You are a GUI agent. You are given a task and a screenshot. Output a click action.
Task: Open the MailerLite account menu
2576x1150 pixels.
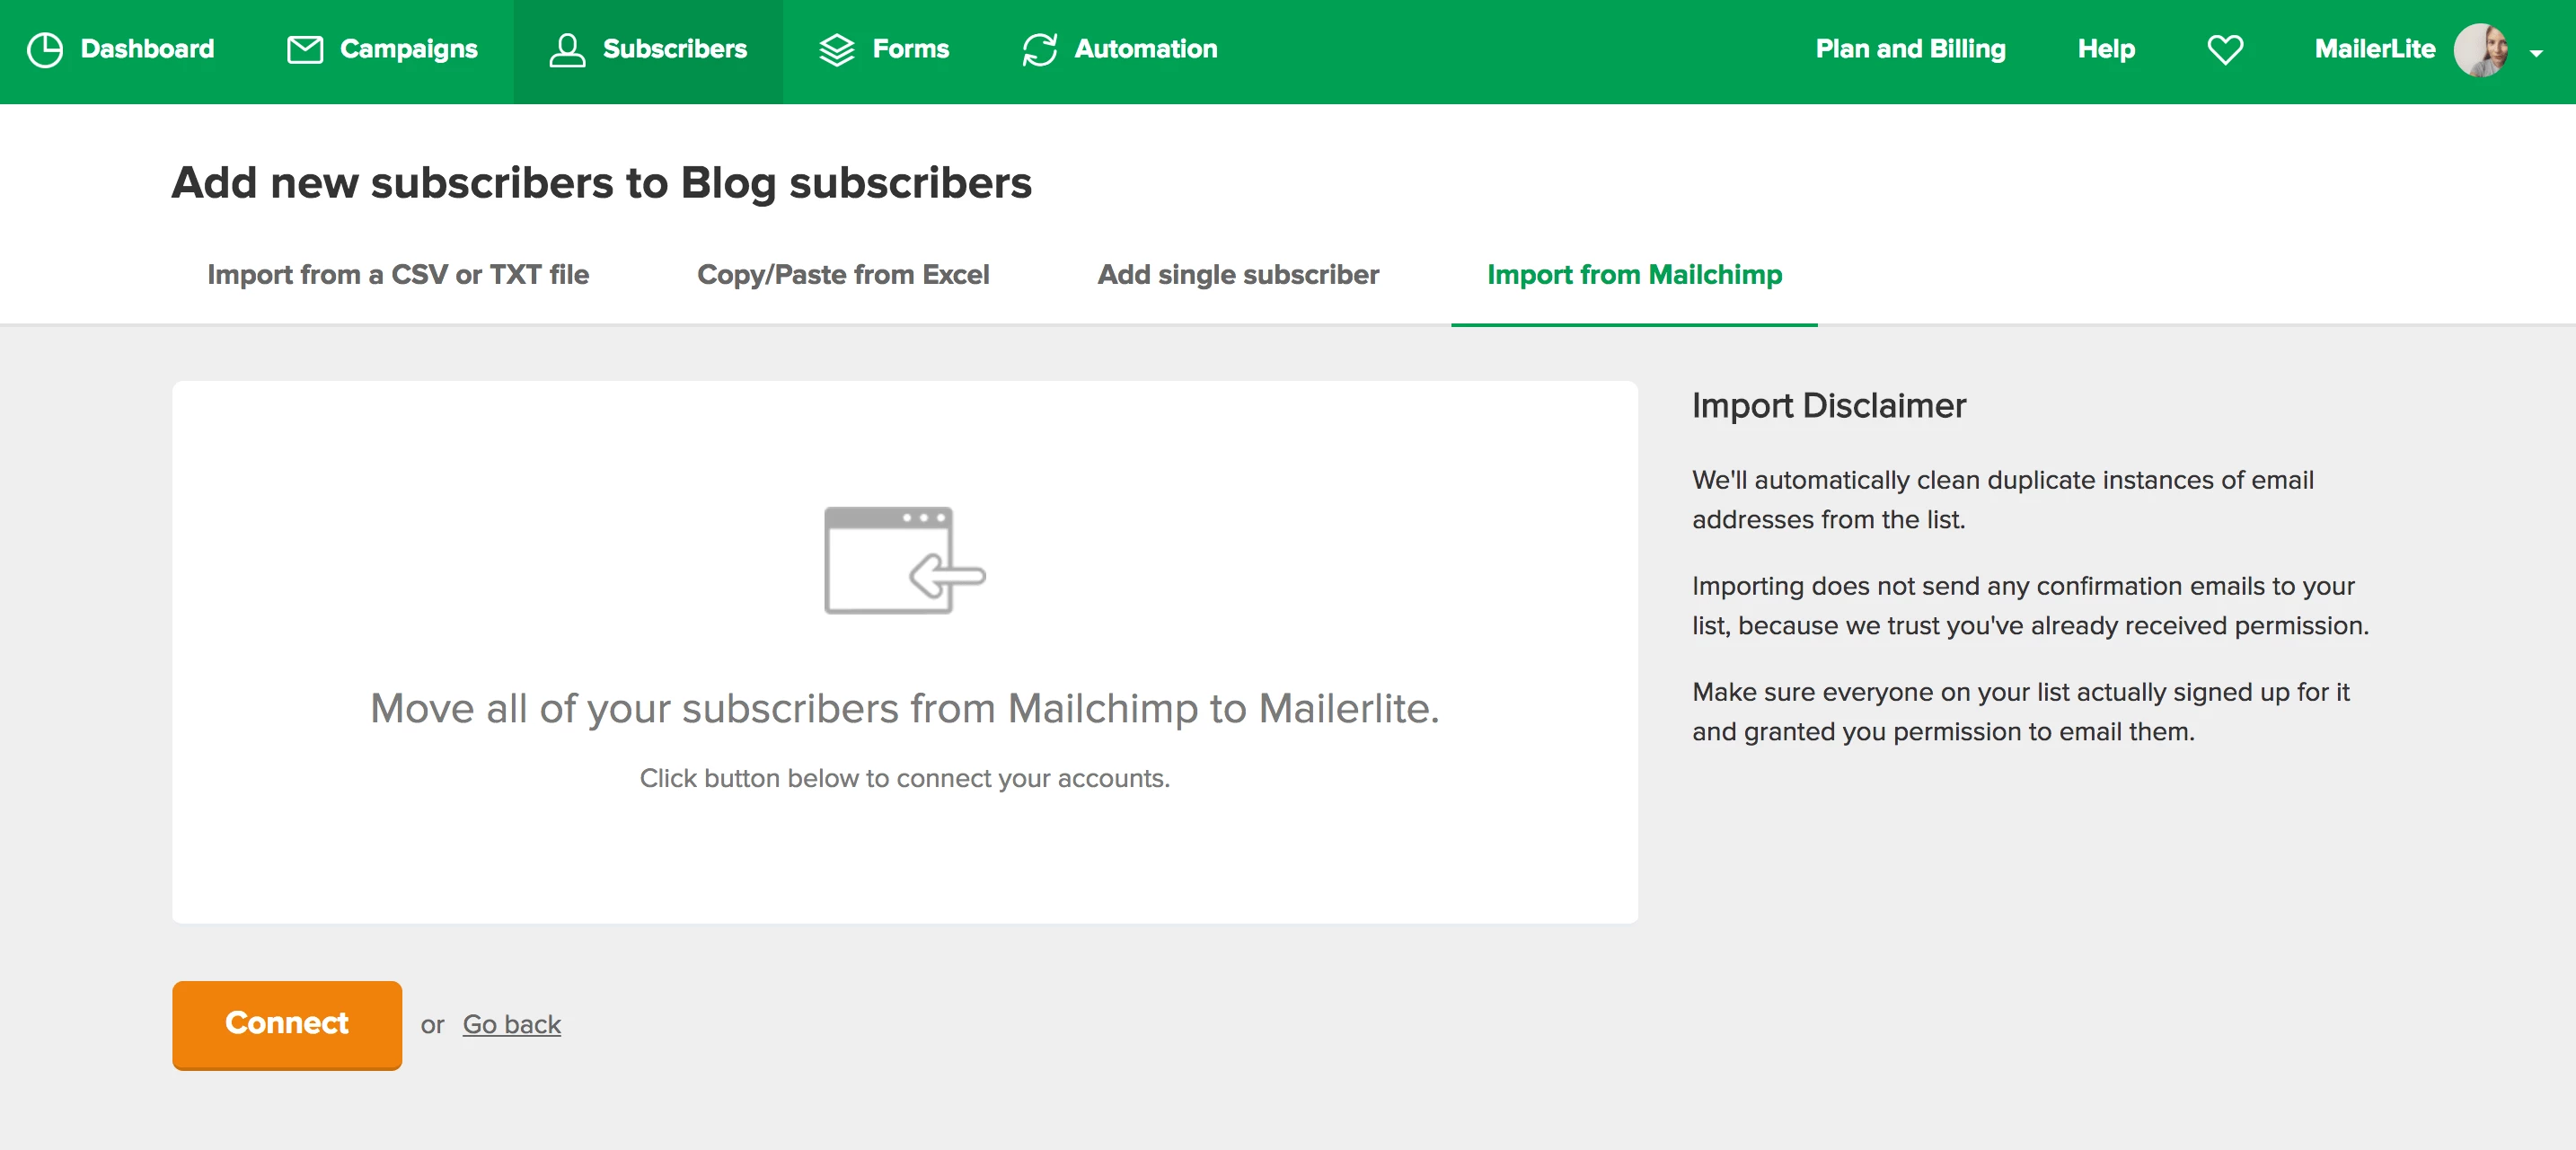coord(2374,49)
